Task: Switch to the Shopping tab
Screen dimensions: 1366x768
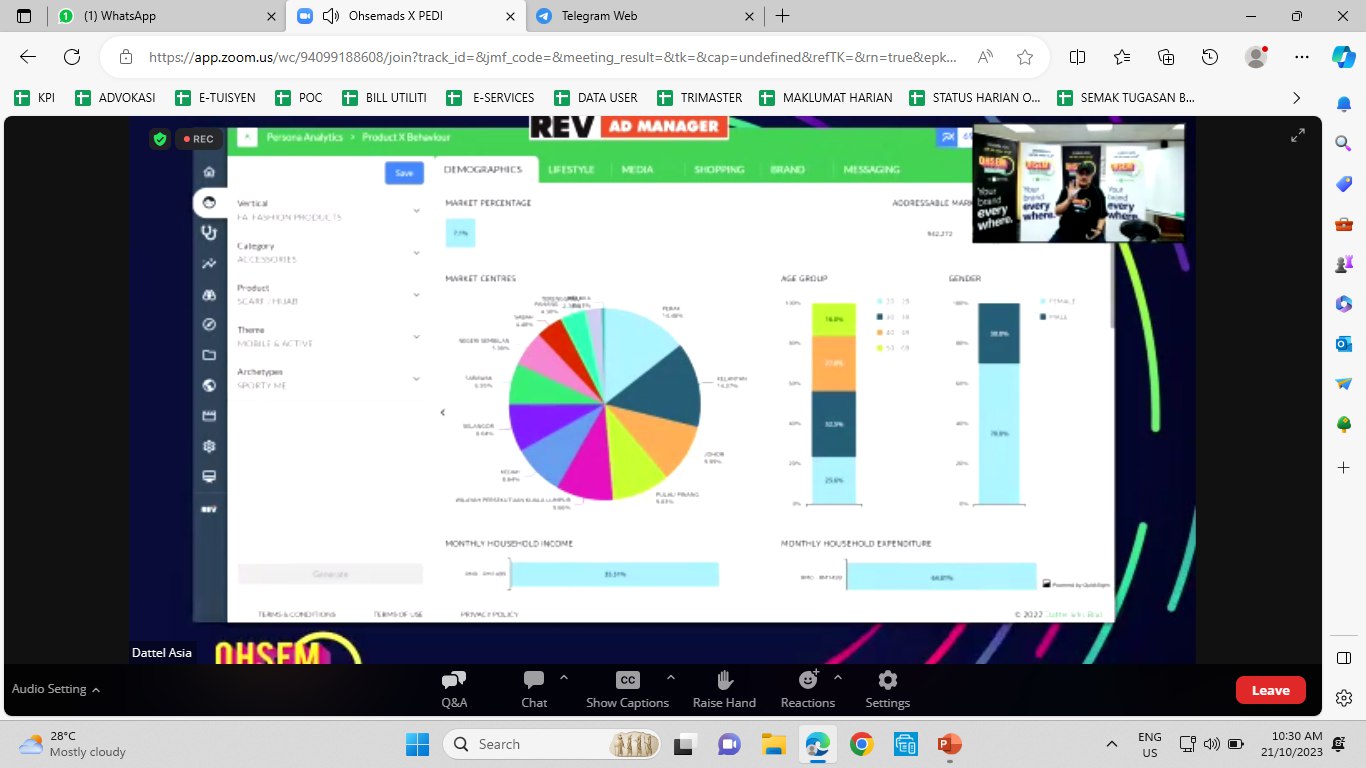Action: click(719, 170)
